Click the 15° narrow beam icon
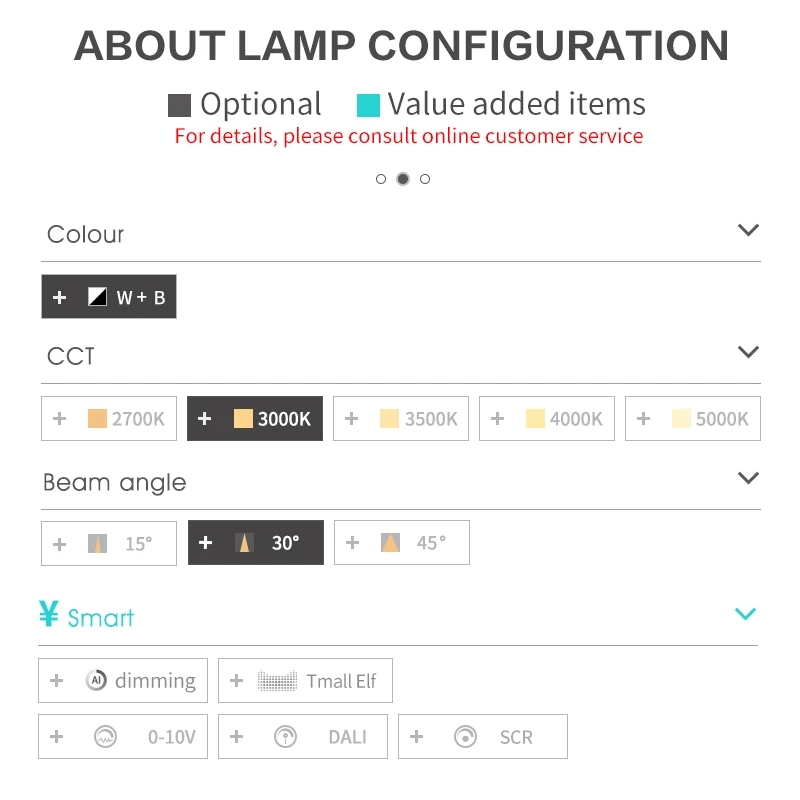Screen dimensions: 800x800 [x=97, y=543]
